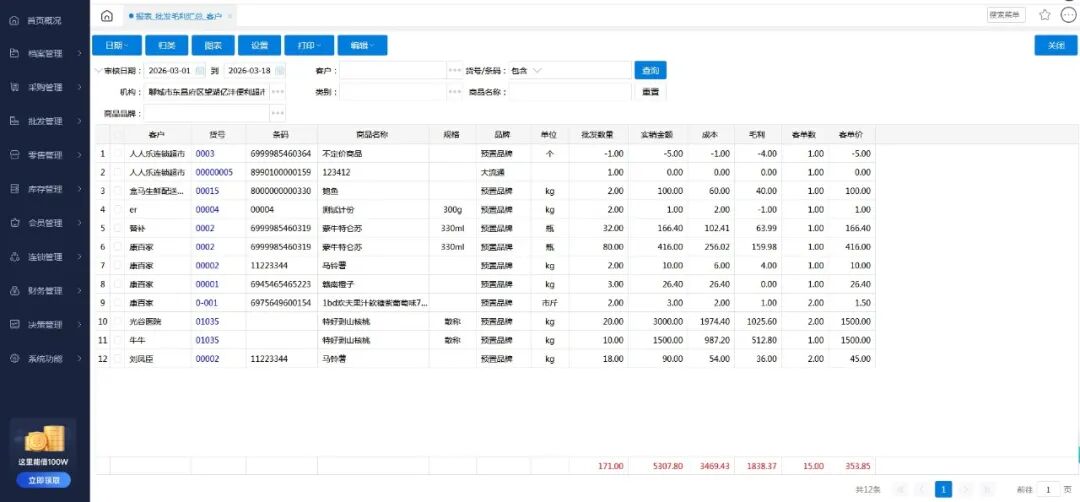Check the select-all checkbox in table header
The width and height of the screenshot is (1080, 502).
click(x=119, y=134)
